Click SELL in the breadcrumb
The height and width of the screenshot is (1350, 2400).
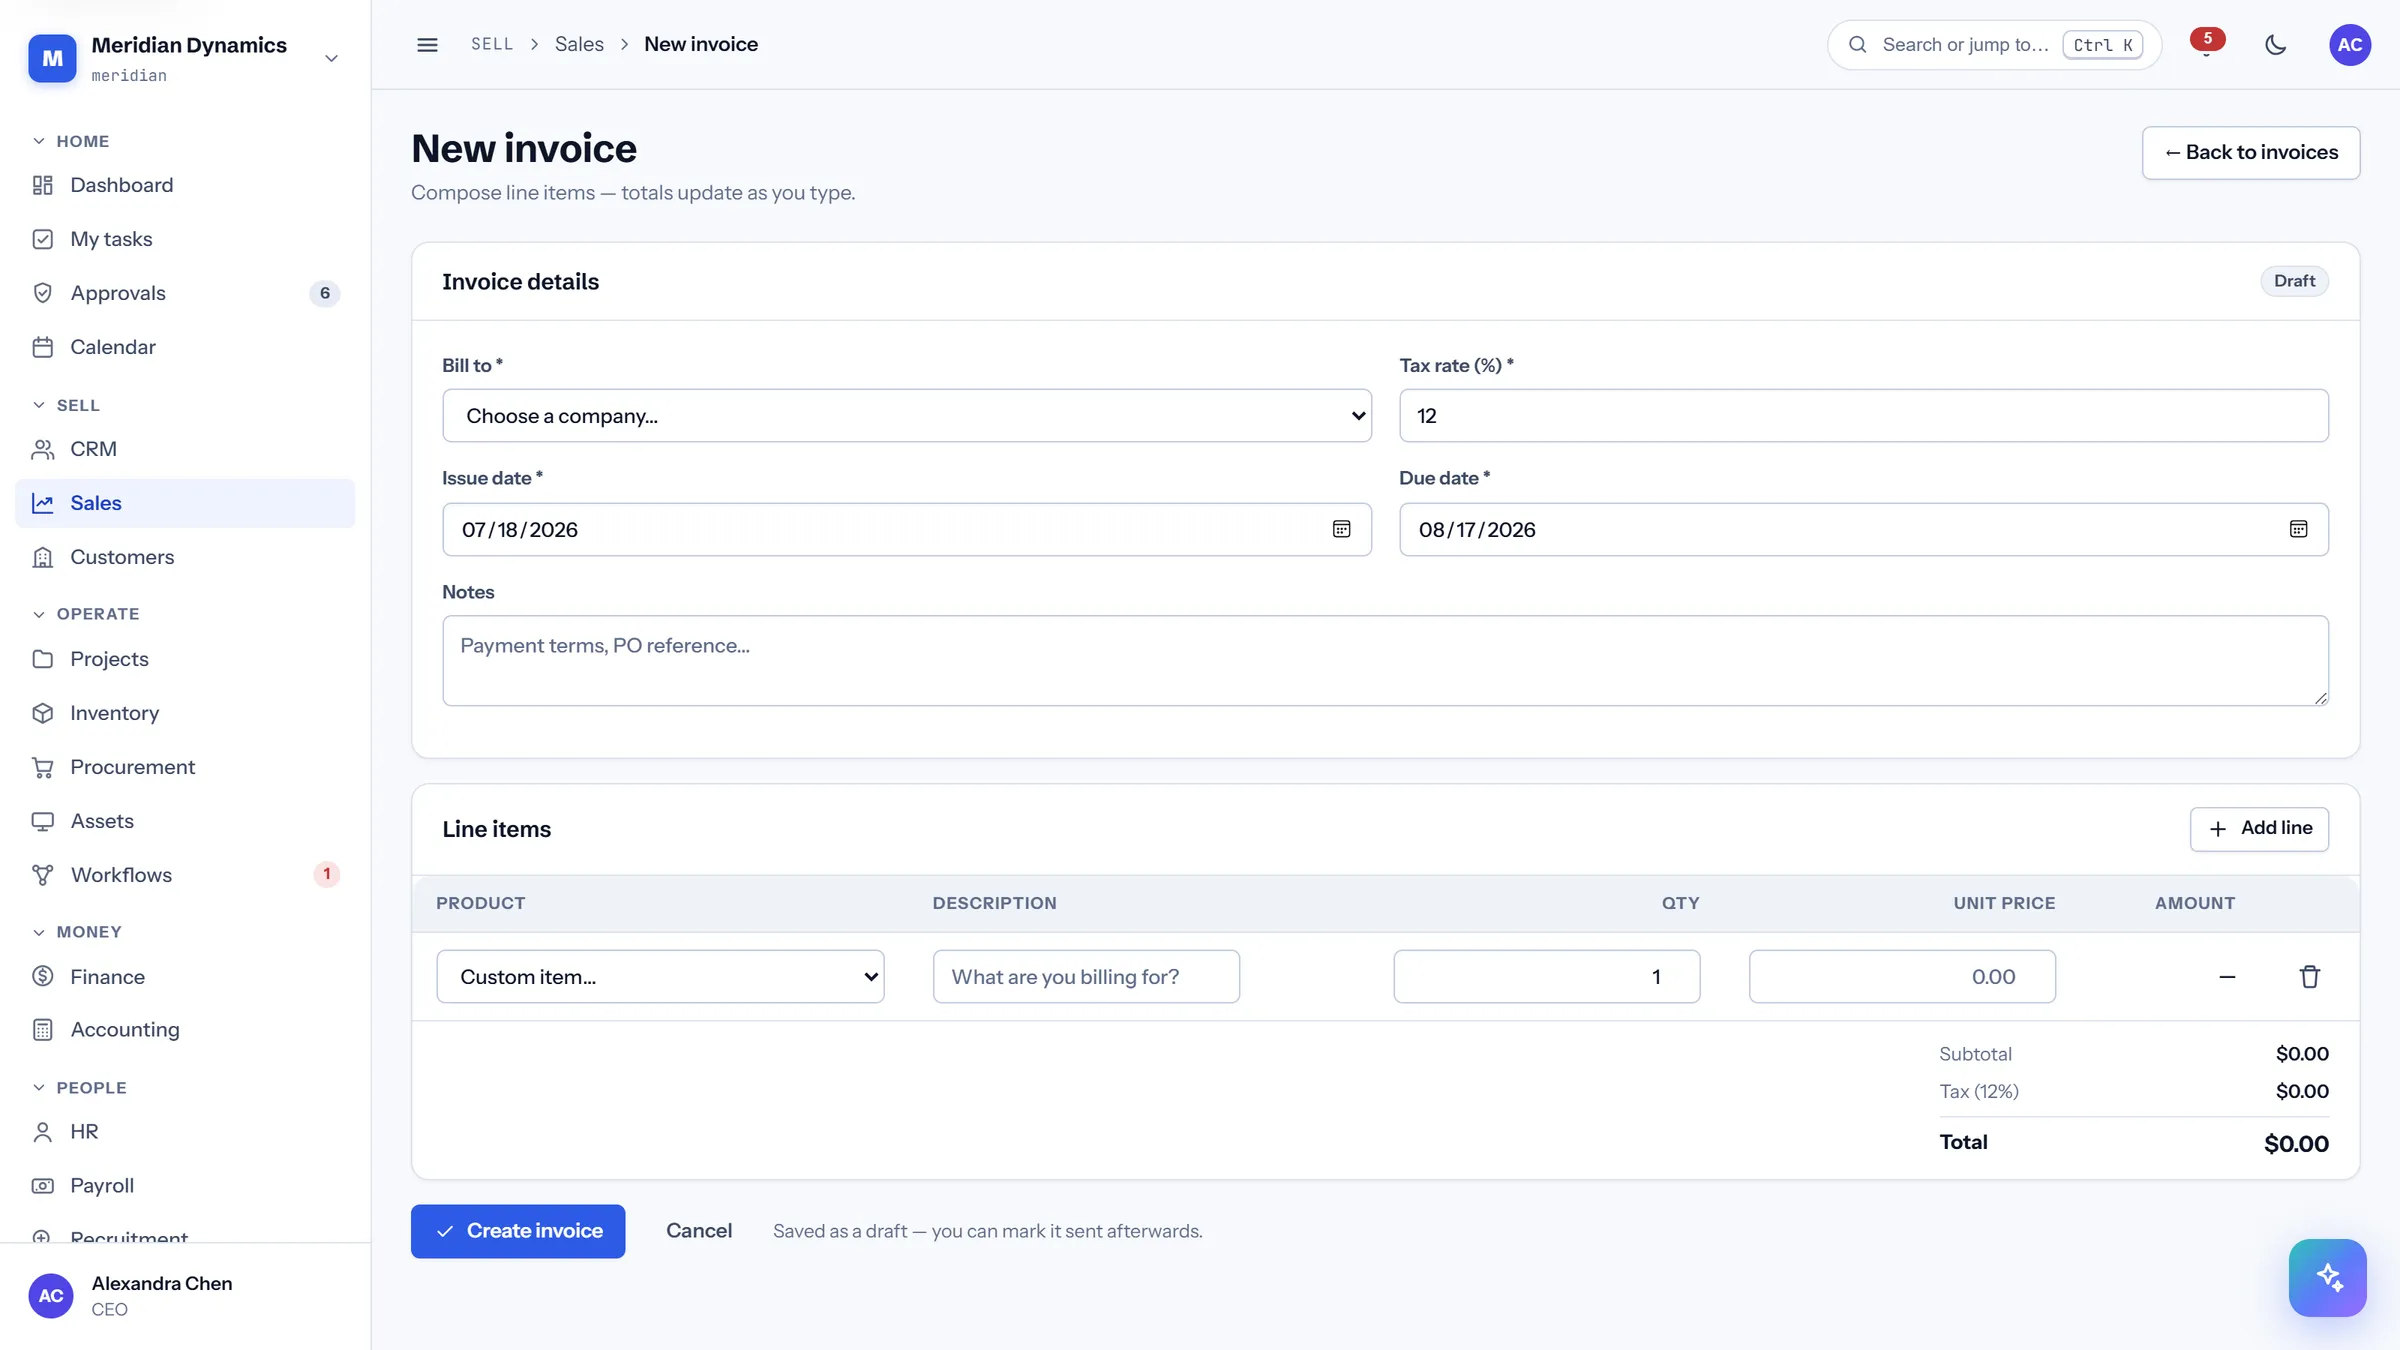pyautogui.click(x=492, y=45)
